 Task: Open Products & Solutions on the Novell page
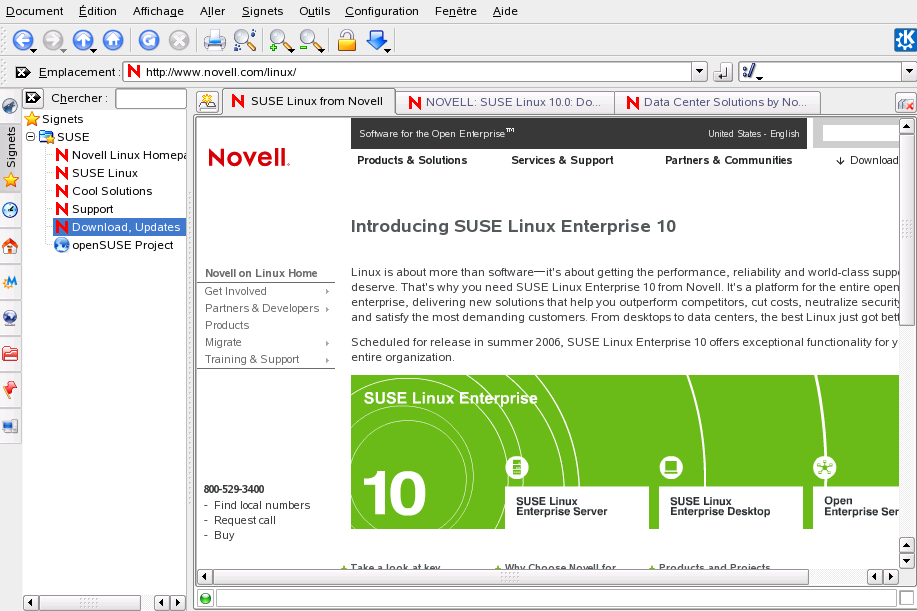coord(412,160)
